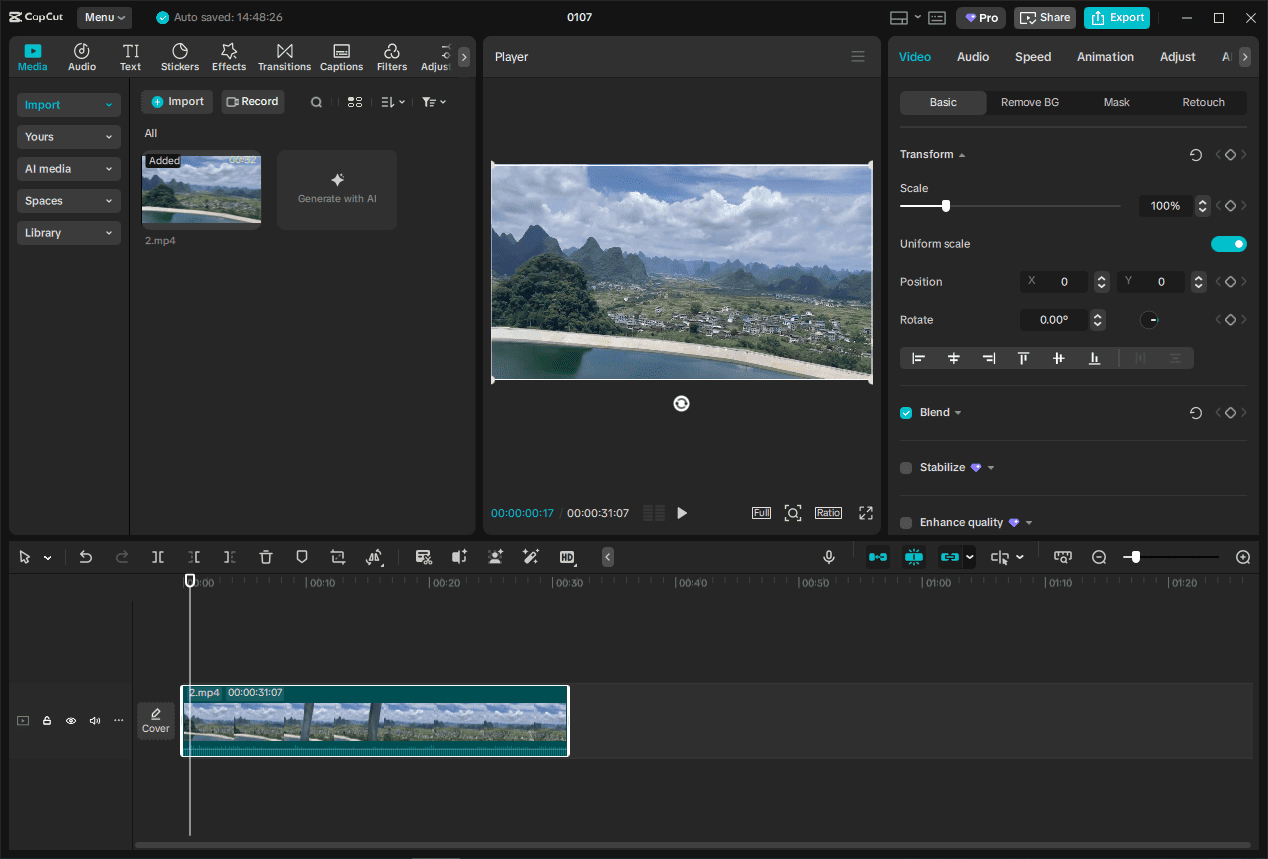Viewport: 1268px width, 859px height.
Task: Start a voiceover with the microphone icon
Action: point(828,557)
